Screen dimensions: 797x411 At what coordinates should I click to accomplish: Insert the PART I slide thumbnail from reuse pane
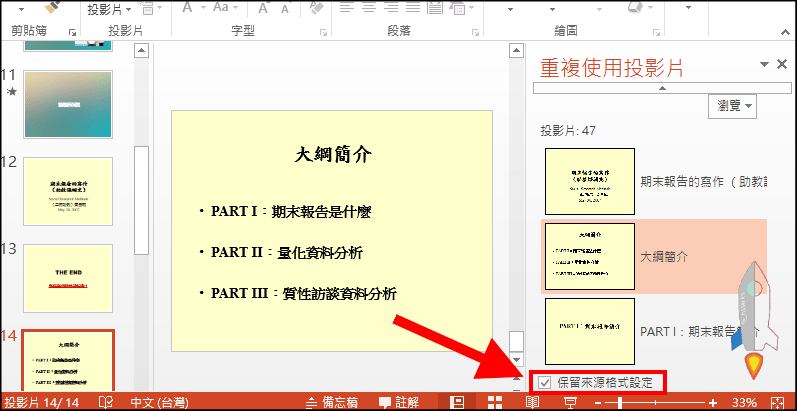pos(590,331)
